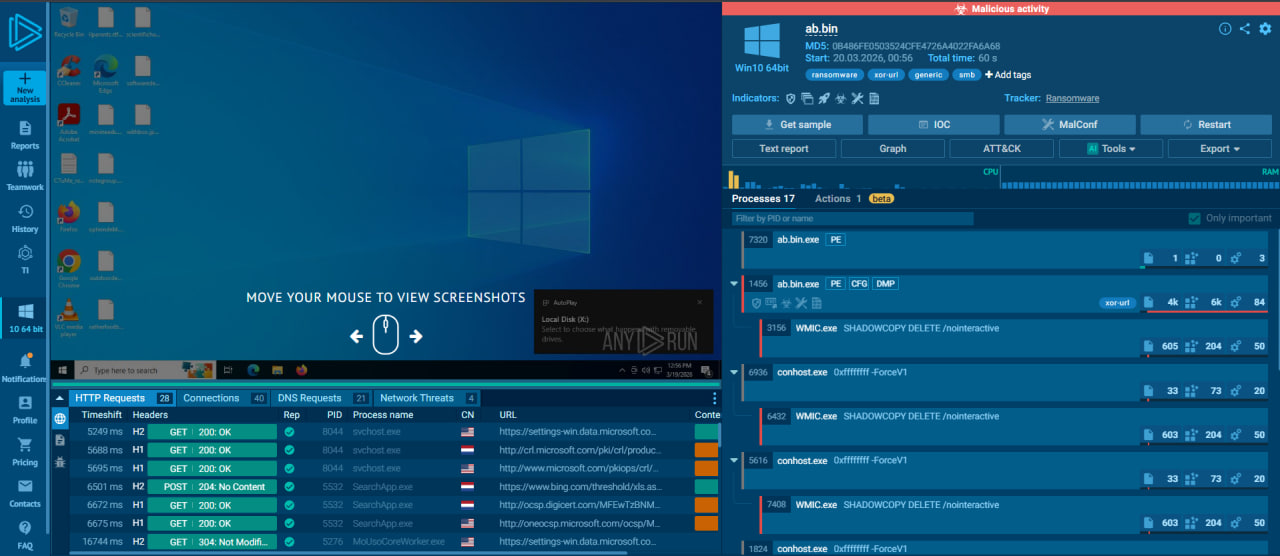
Task: Click the info icon beside the share icon
Action: click(x=1225, y=29)
